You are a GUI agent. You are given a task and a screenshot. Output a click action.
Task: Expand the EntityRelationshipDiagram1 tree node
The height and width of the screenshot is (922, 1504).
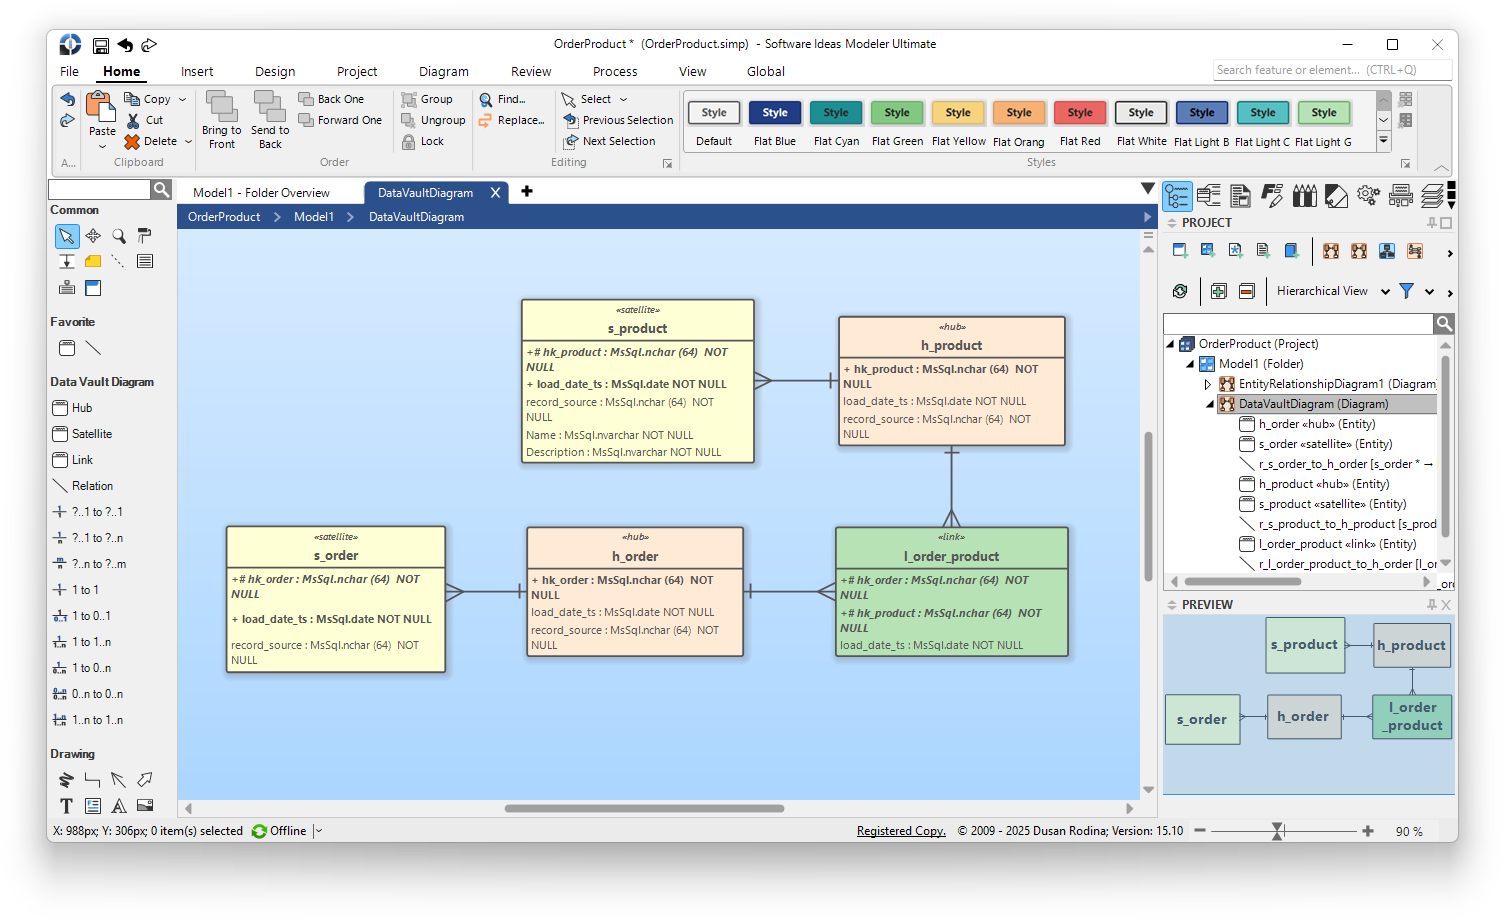[x=1207, y=384]
